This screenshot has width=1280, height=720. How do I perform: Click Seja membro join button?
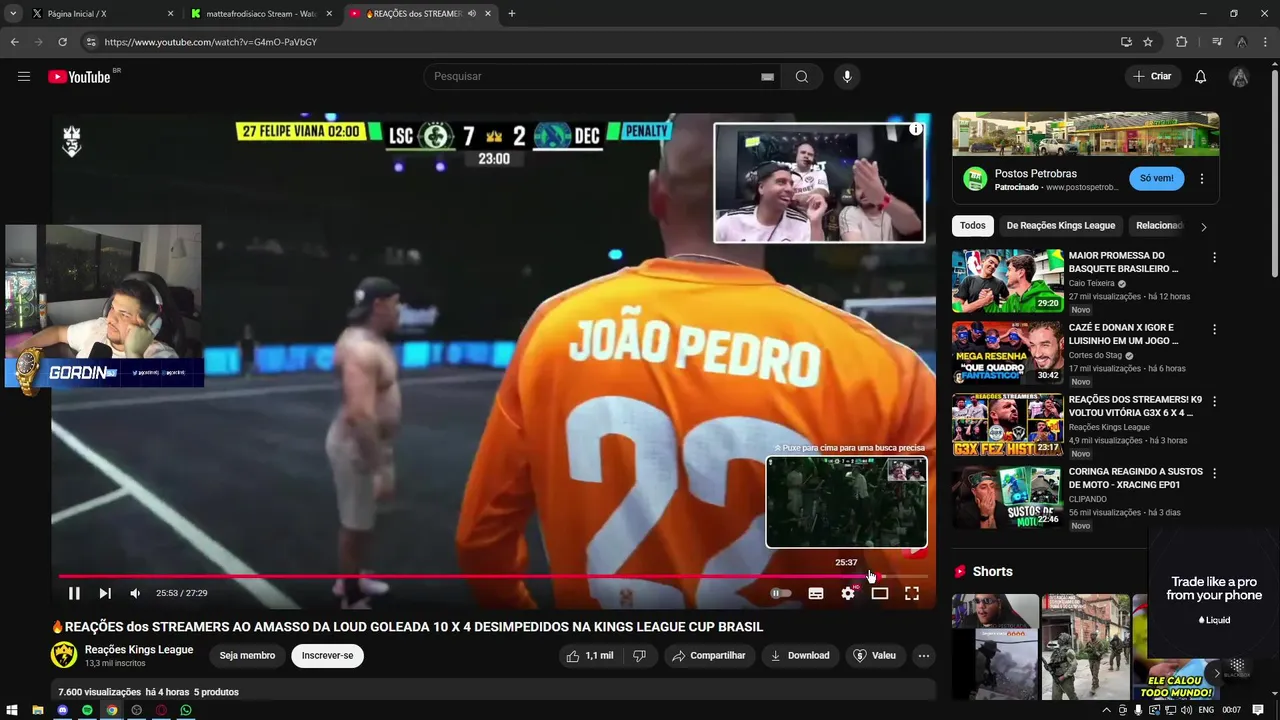click(247, 656)
